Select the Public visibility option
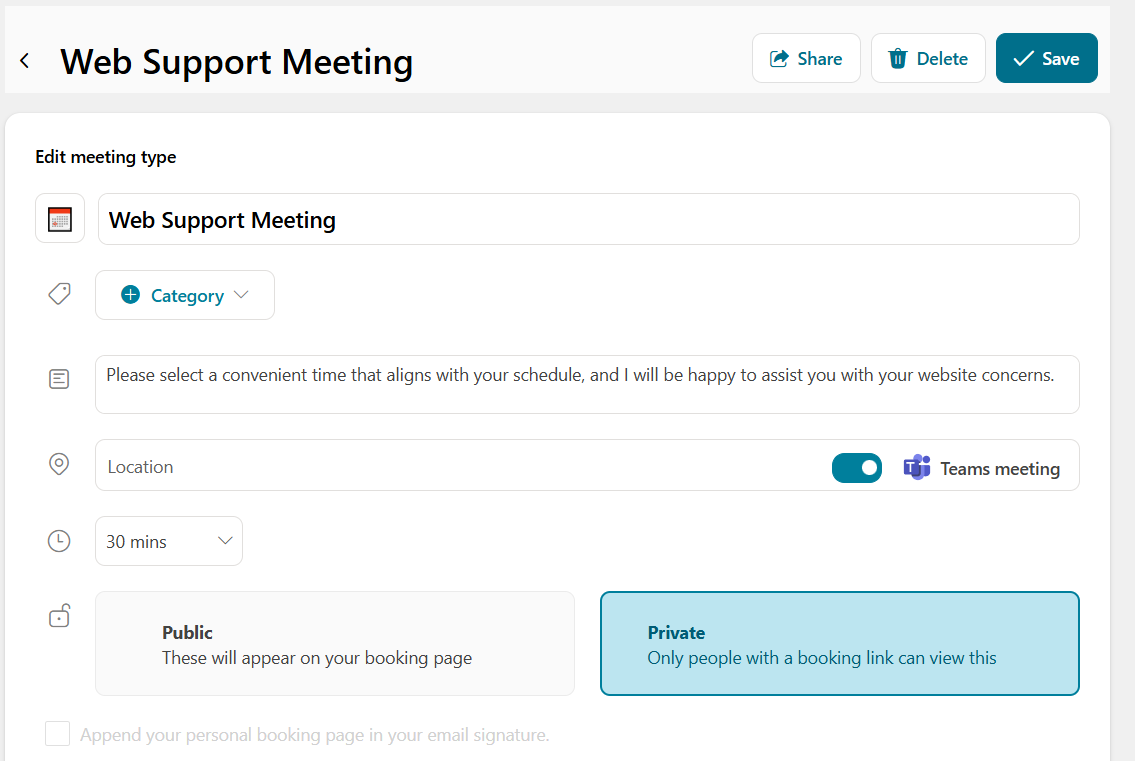1135x761 pixels. (335, 644)
